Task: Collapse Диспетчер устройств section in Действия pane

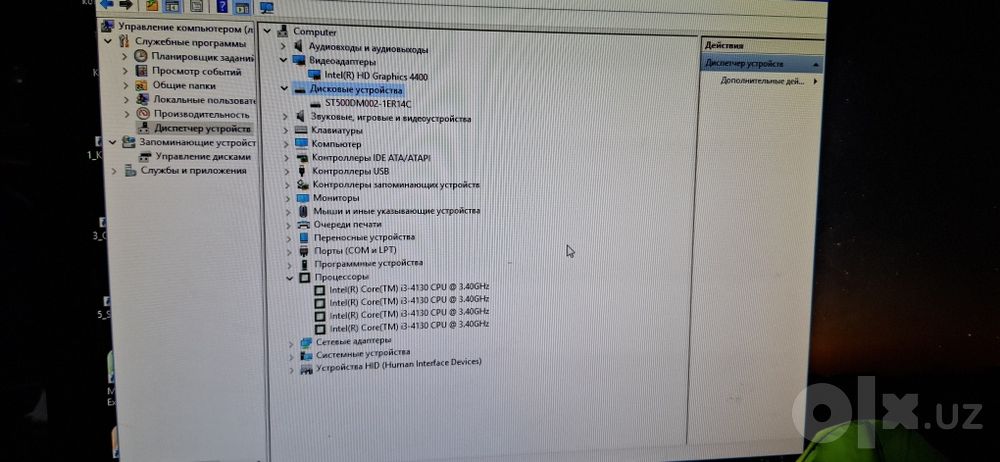Action: [816, 64]
